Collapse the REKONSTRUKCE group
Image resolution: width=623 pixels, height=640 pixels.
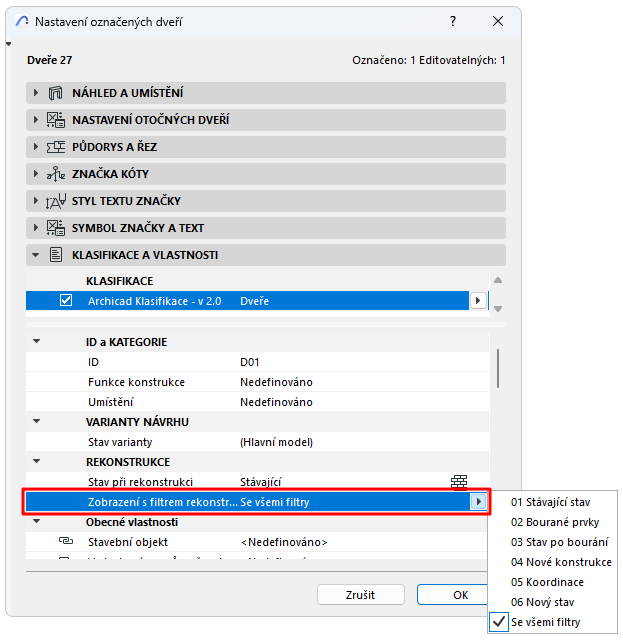(x=37, y=461)
